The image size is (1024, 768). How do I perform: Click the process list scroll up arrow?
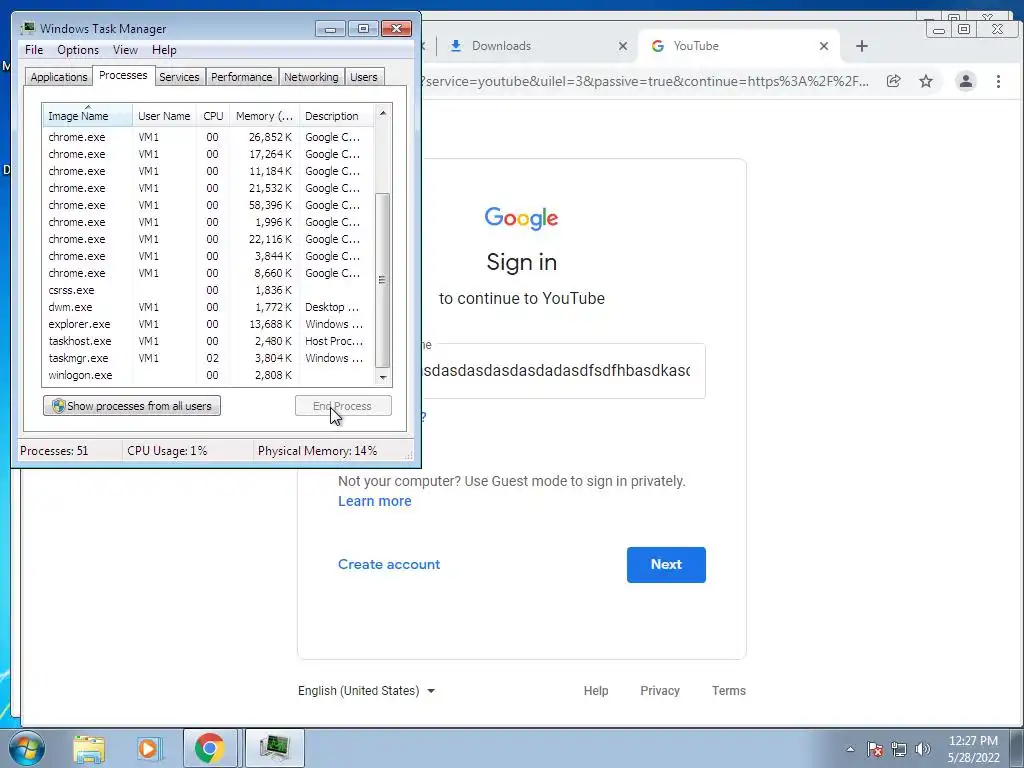coord(383,113)
